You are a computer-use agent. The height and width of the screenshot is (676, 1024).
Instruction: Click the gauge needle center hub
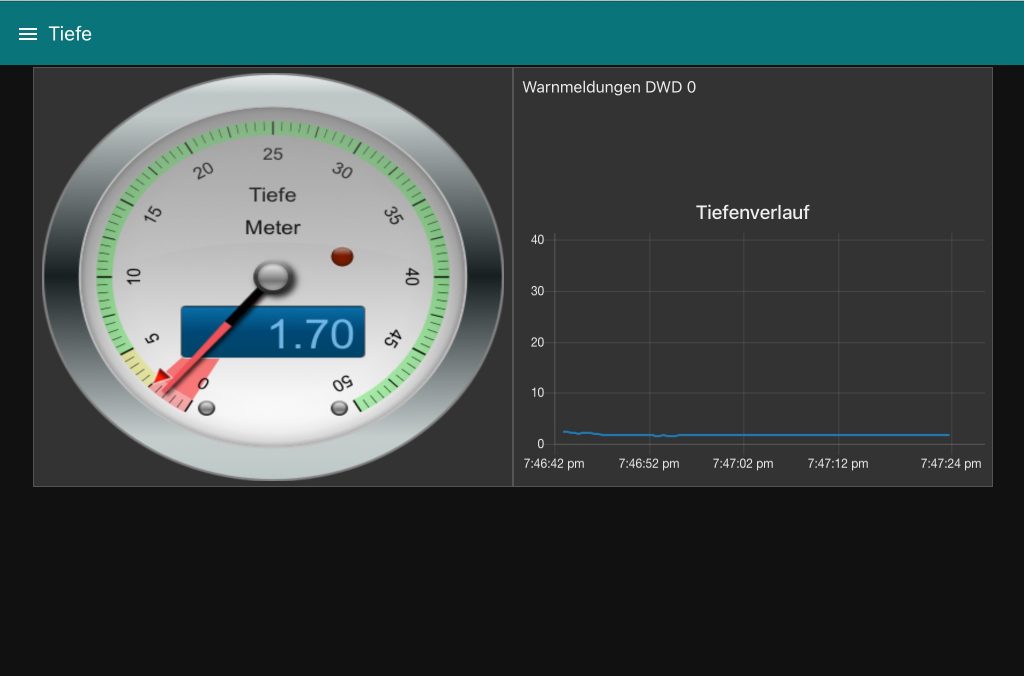[272, 276]
